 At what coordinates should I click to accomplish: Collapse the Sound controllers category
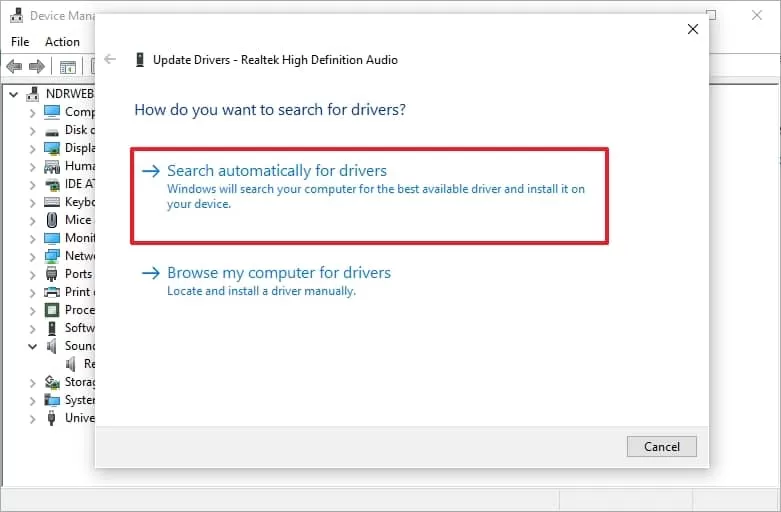[x=33, y=346]
